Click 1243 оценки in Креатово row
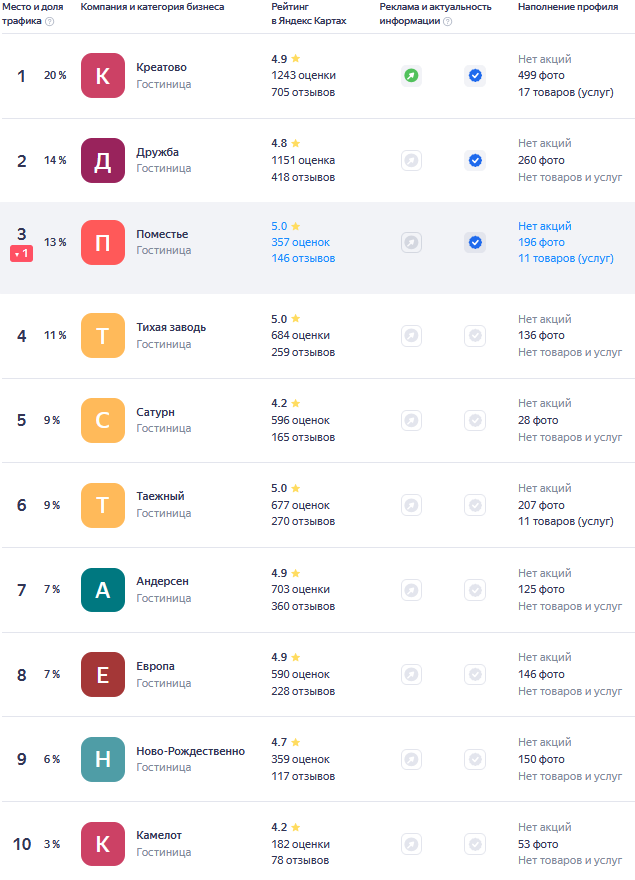 click(303, 75)
